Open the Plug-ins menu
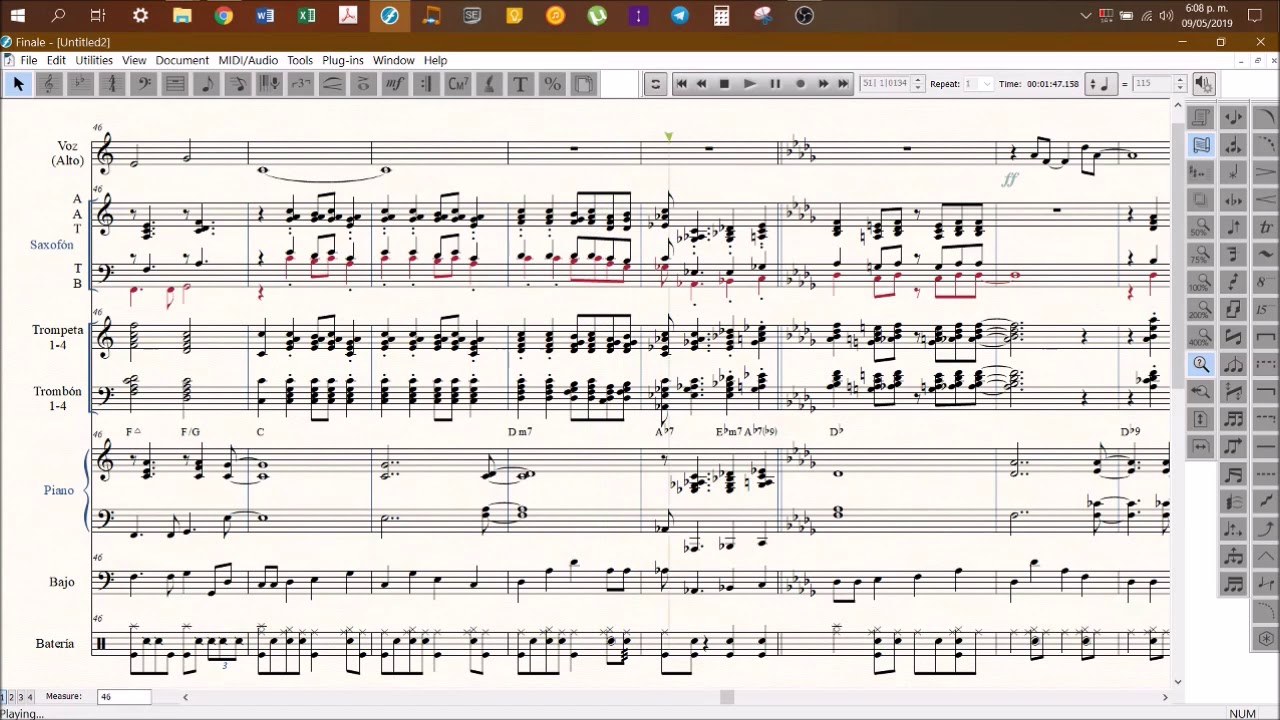 coord(343,60)
